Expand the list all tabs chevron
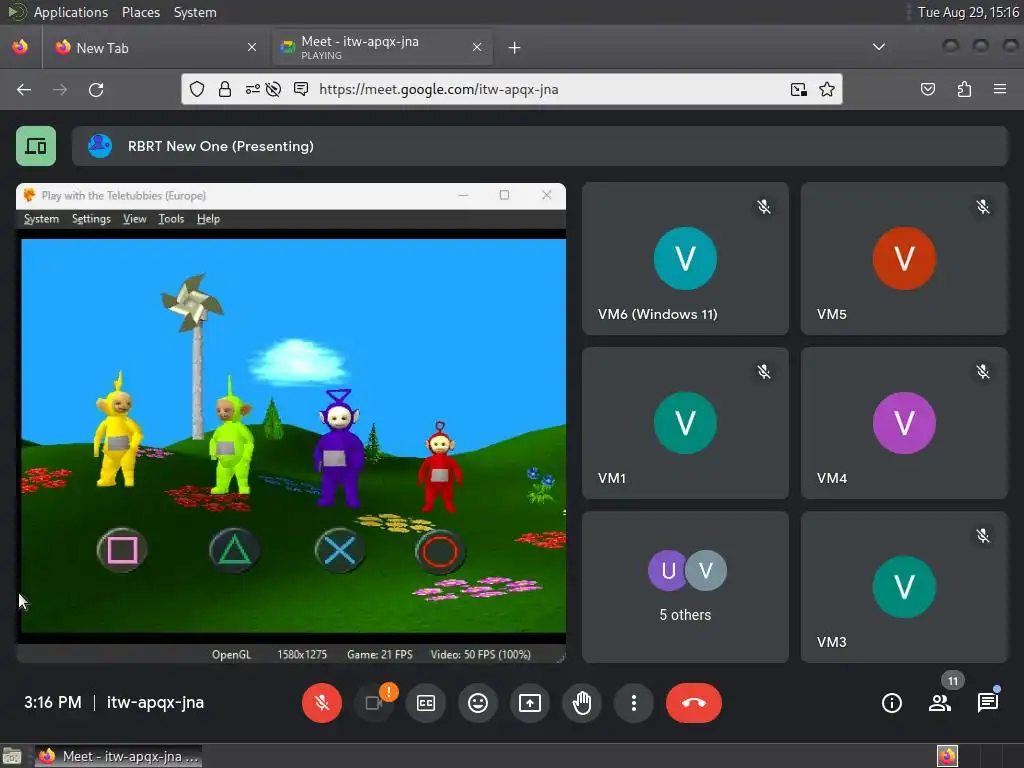Image resolution: width=1024 pixels, height=768 pixels. (x=879, y=47)
